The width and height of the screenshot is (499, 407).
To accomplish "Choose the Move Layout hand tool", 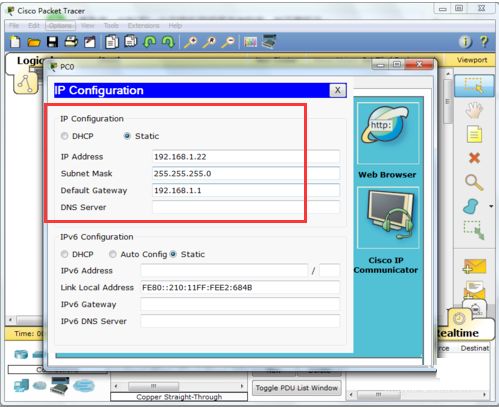I will pyautogui.click(x=474, y=110).
